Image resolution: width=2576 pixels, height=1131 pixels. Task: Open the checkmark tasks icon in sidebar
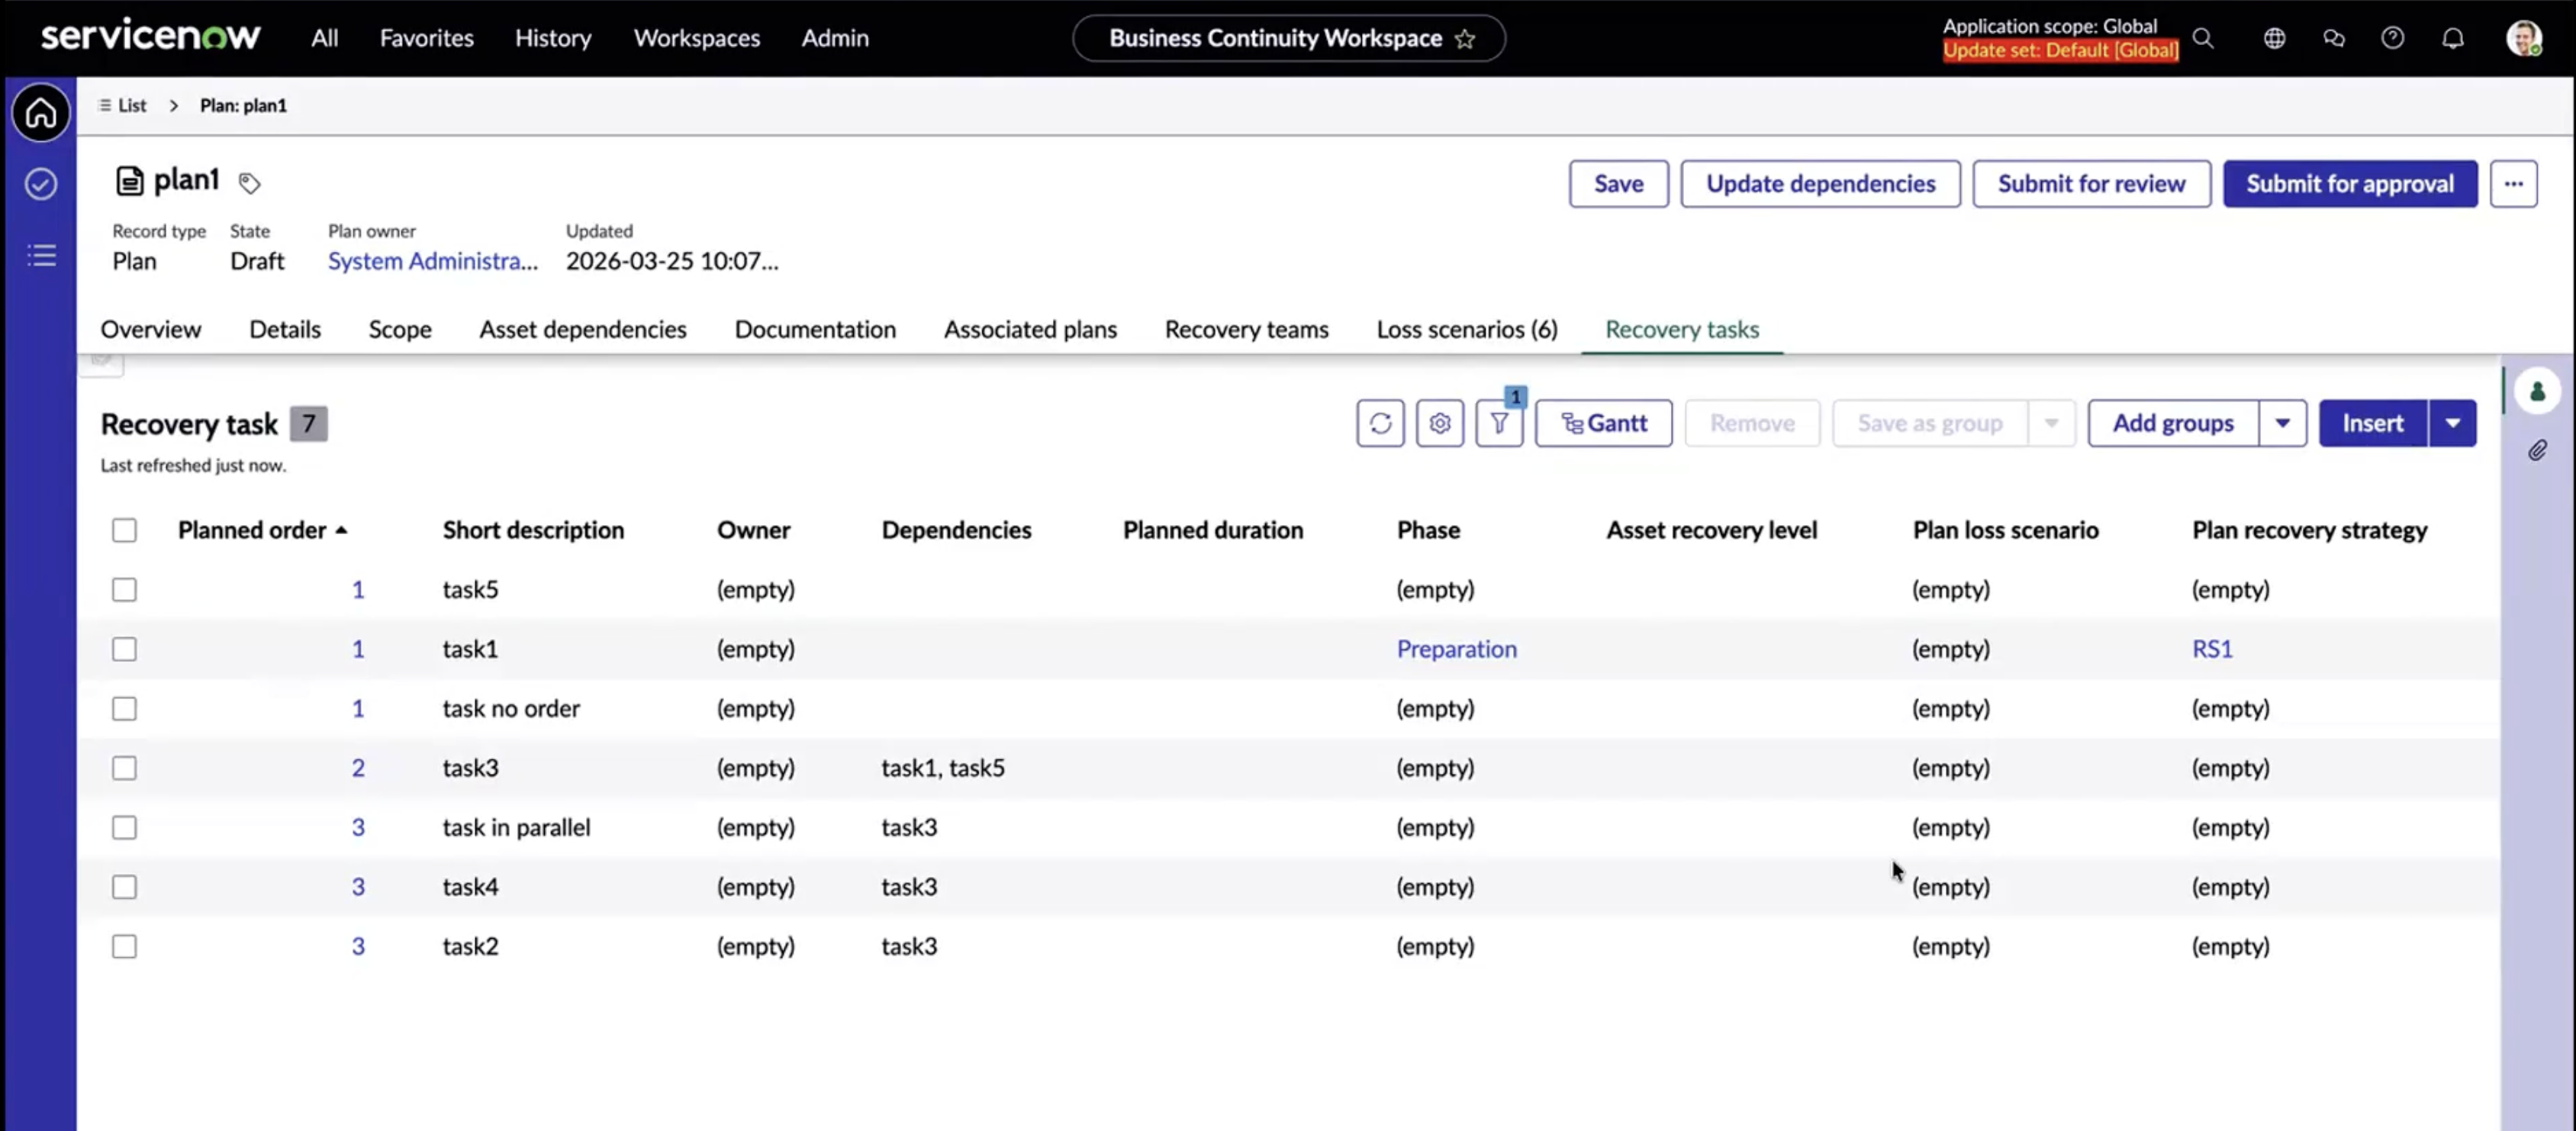[41, 184]
